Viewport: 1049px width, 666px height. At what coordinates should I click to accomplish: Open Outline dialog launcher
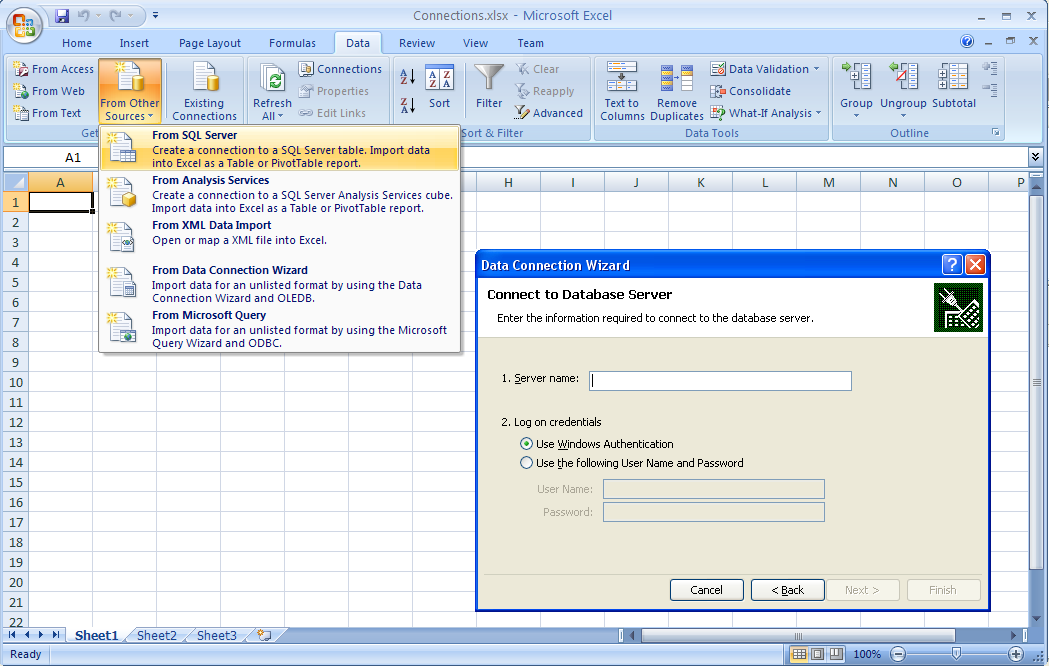click(x=996, y=133)
